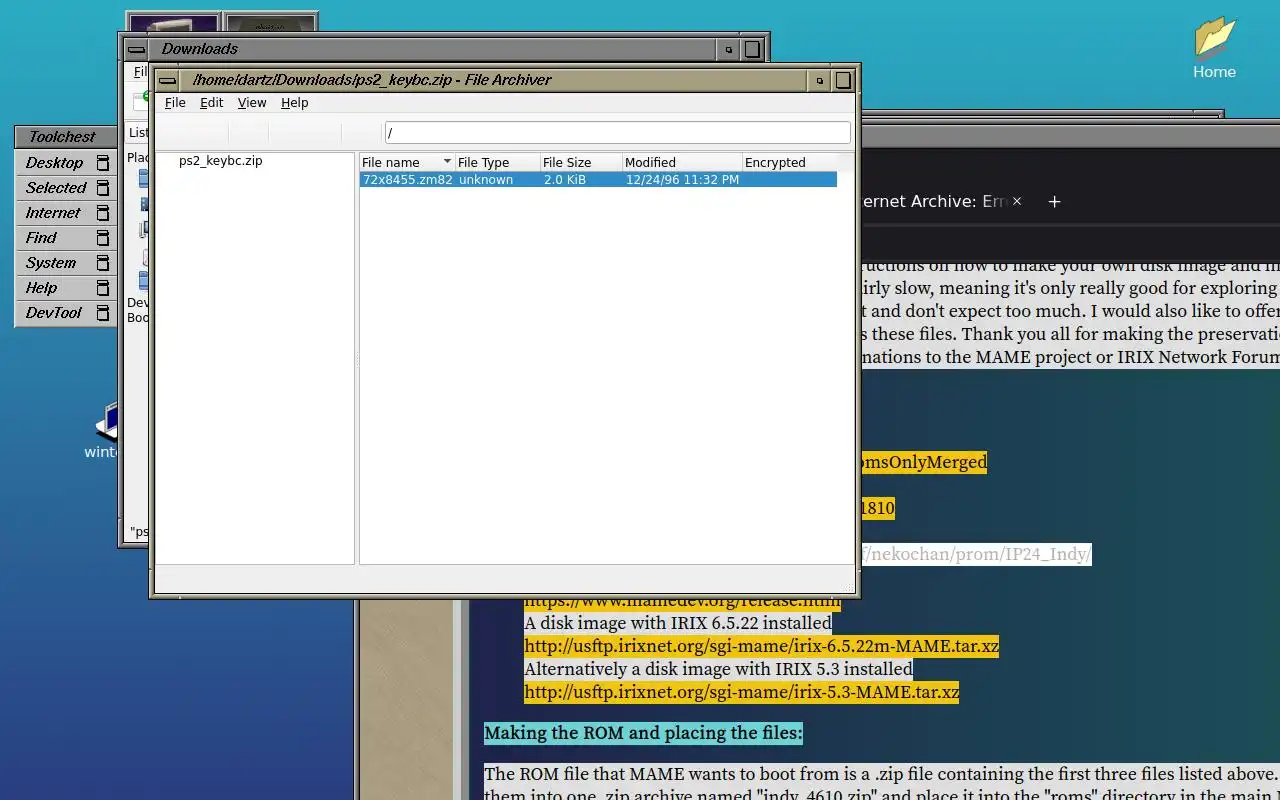Click 'A disk image with IRIX 6.5.22 installed'
The image size is (1280, 800).
(x=677, y=623)
